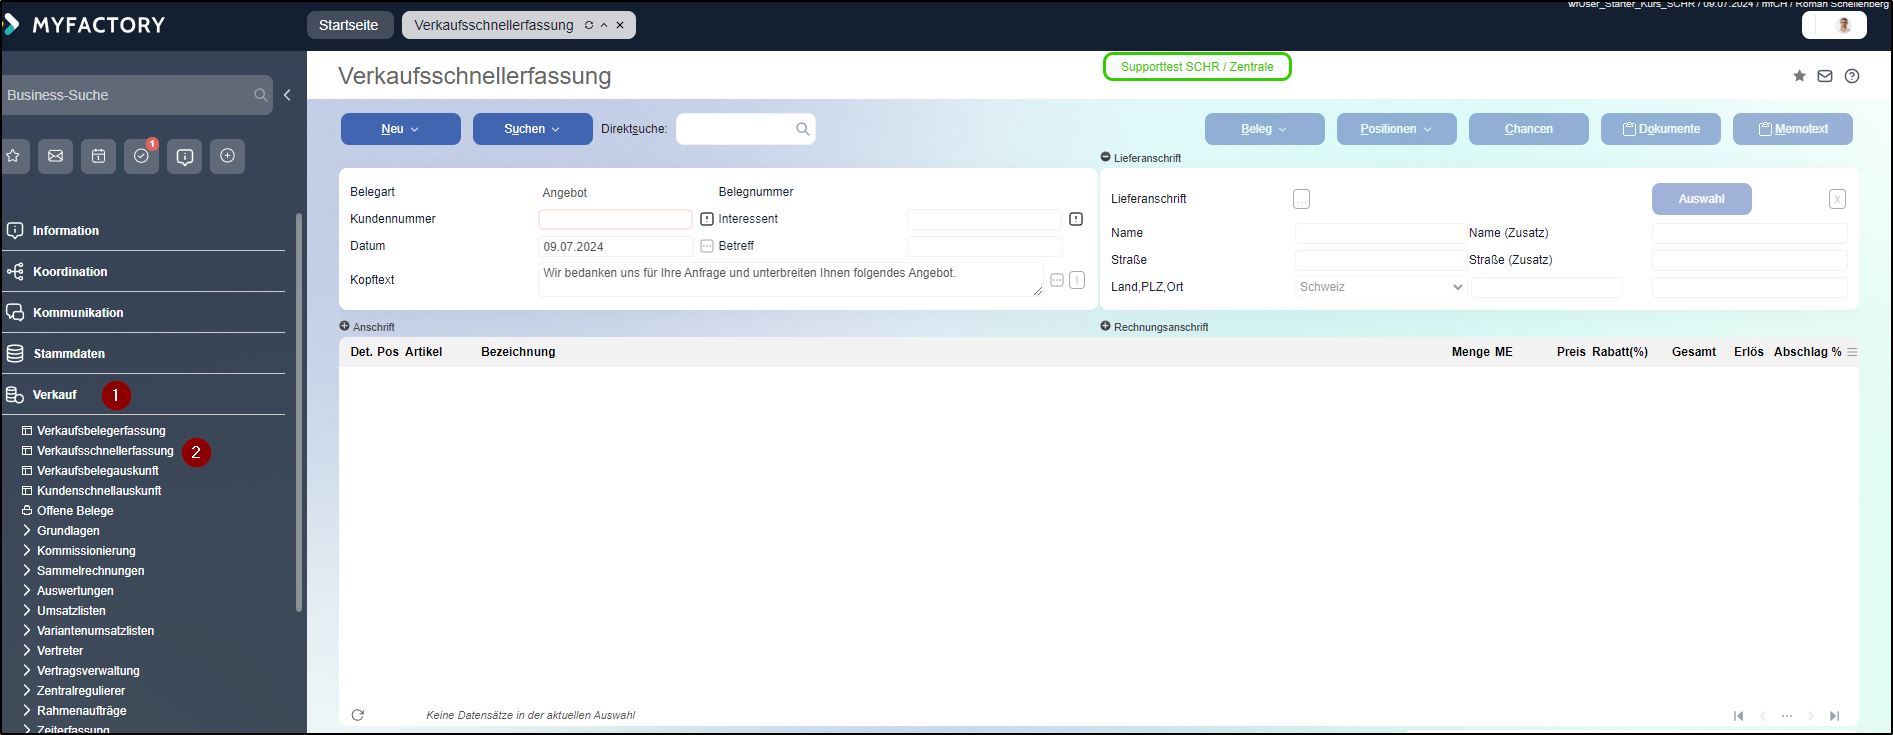Open tasks icon with red notification badge
This screenshot has width=1893, height=735.
(x=141, y=156)
